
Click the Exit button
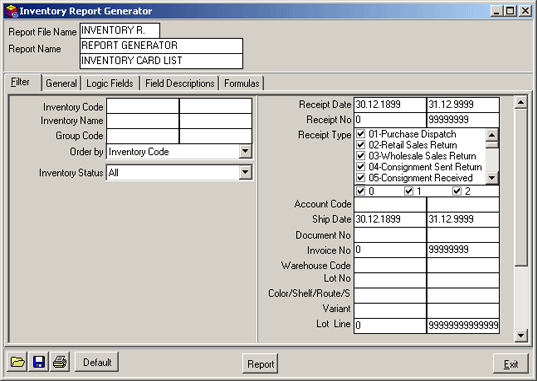[511, 364]
